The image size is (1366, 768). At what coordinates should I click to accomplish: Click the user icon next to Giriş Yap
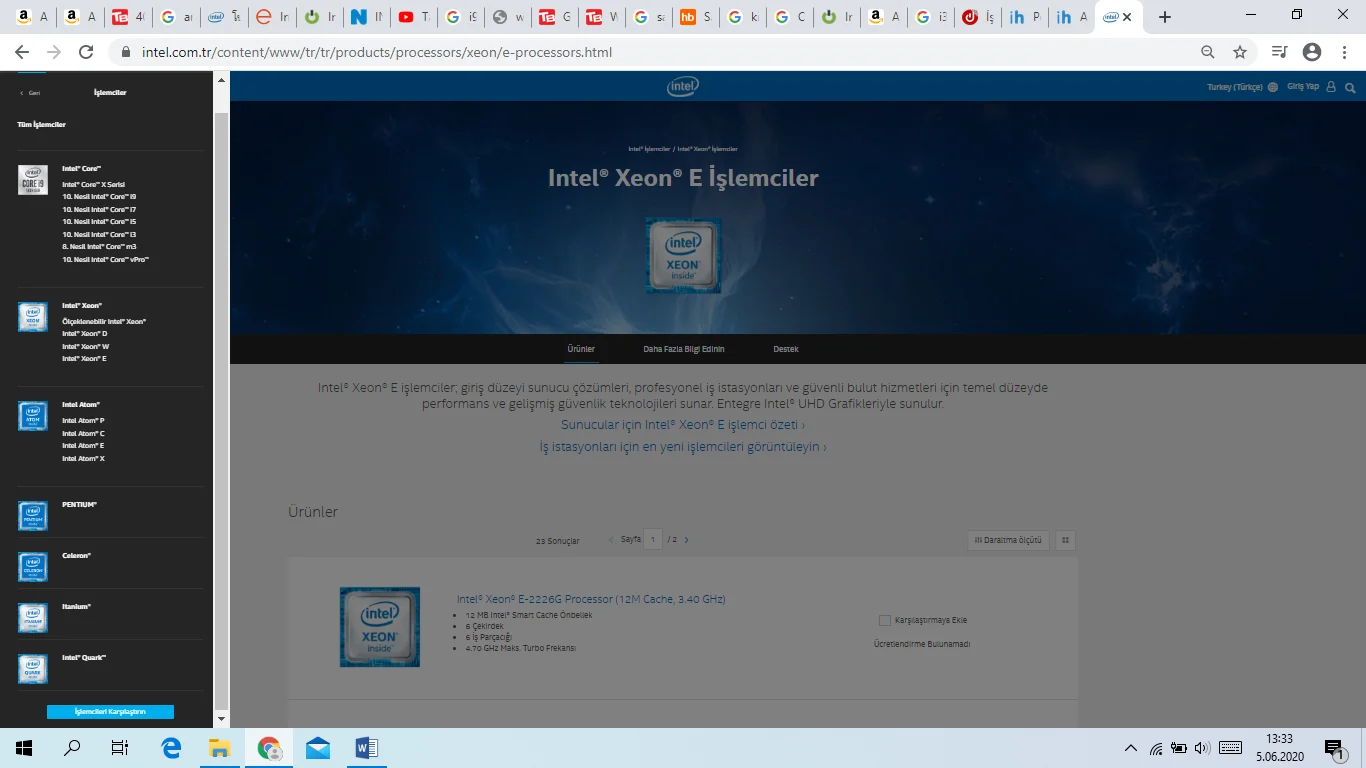[x=1331, y=87]
